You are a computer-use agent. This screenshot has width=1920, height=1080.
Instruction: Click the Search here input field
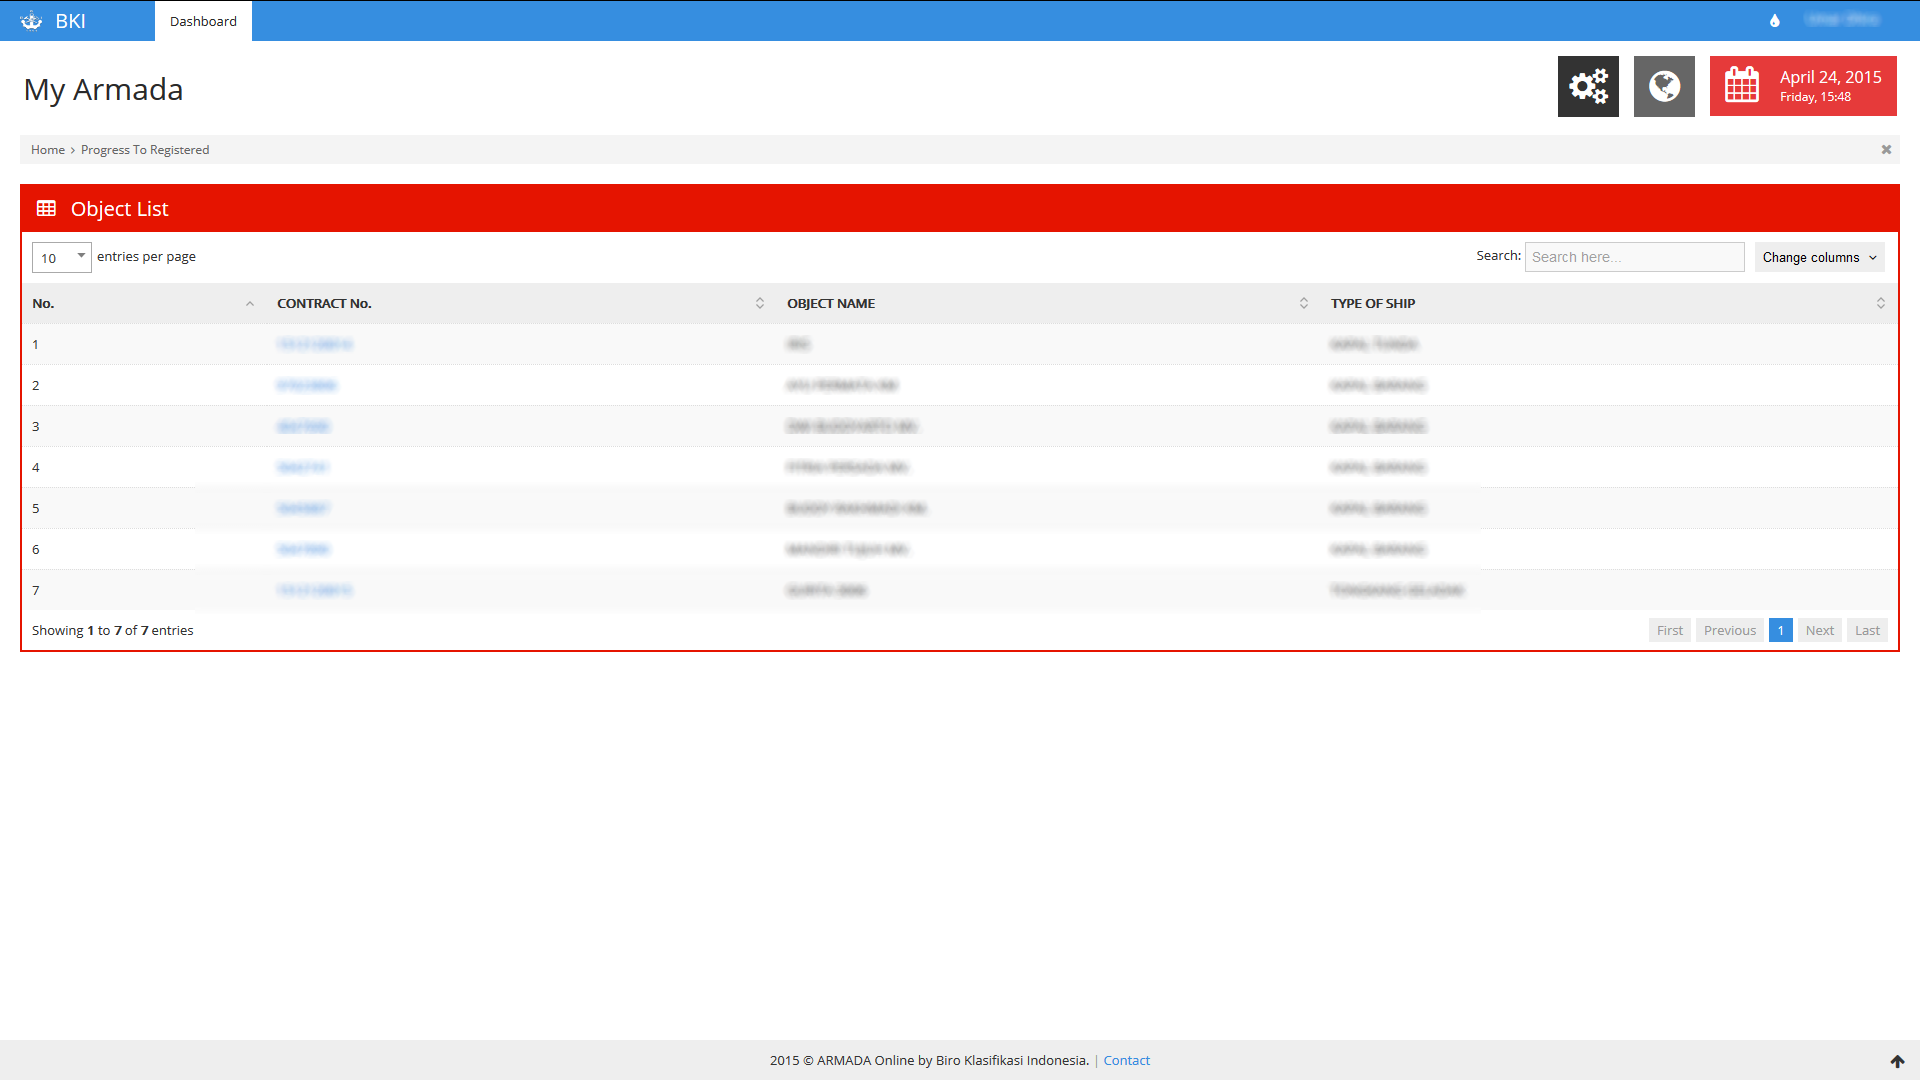(1634, 258)
